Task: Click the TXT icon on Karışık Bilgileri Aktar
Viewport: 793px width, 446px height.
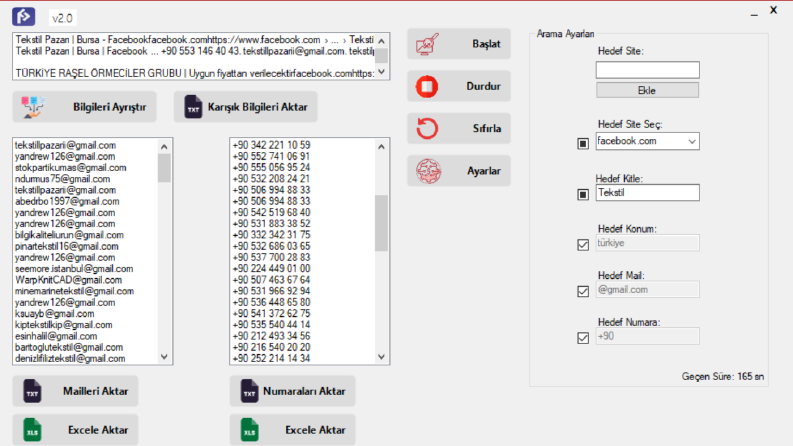Action: (x=193, y=107)
